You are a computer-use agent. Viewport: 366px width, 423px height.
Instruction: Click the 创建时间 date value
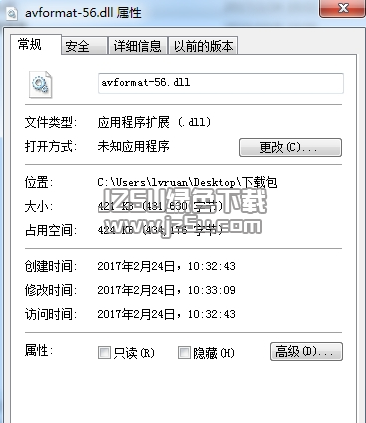point(166,266)
